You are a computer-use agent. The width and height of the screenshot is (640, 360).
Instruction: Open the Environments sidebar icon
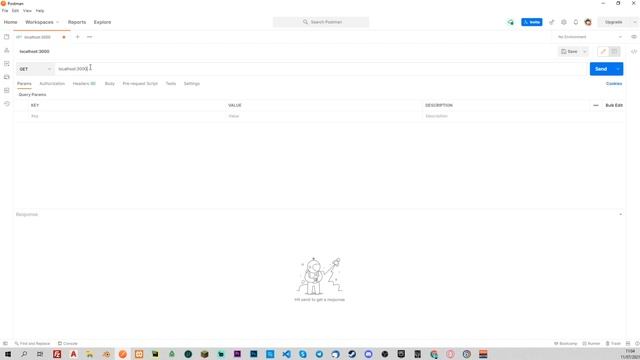point(7,64)
